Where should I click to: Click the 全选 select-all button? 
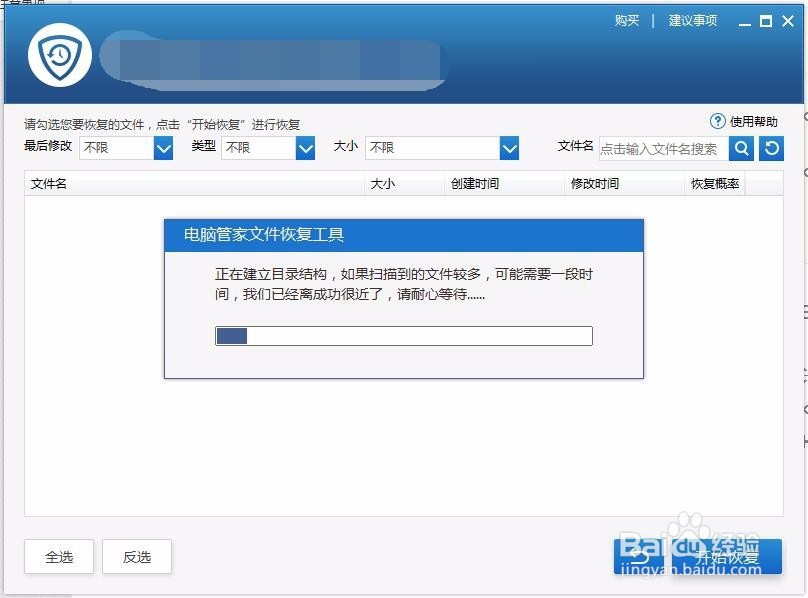(x=59, y=557)
